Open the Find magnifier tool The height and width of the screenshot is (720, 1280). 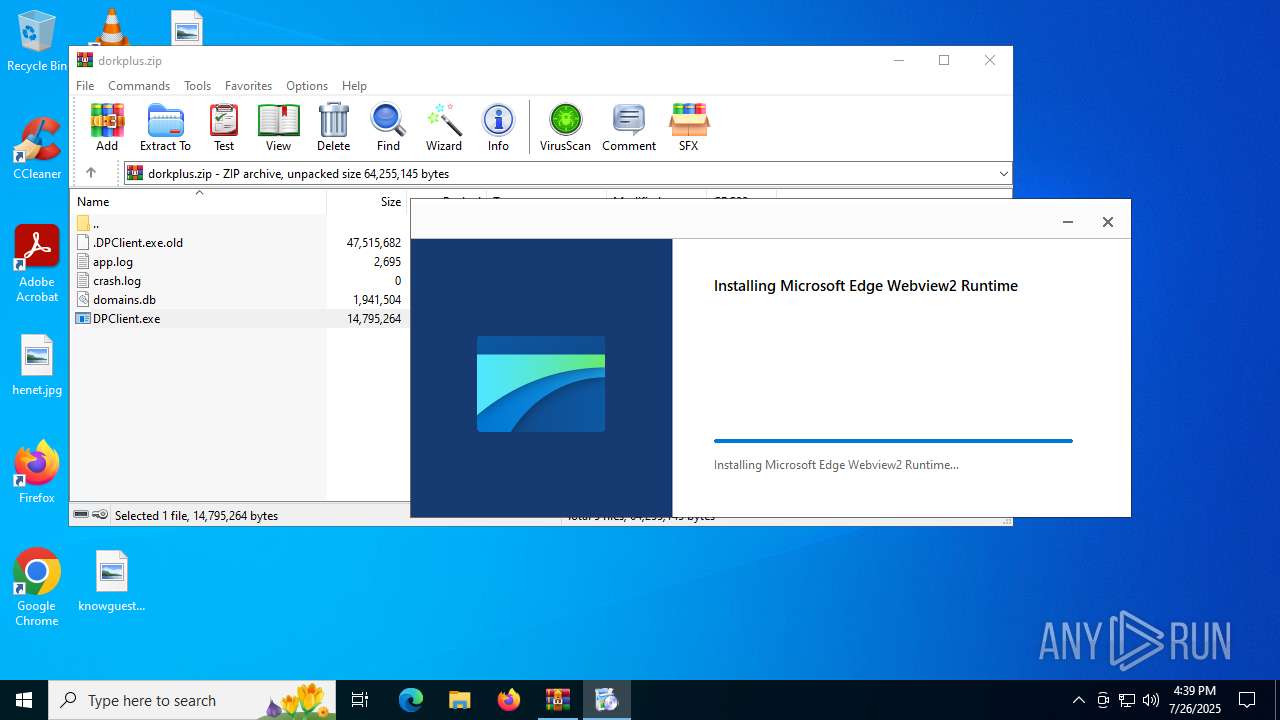[388, 127]
